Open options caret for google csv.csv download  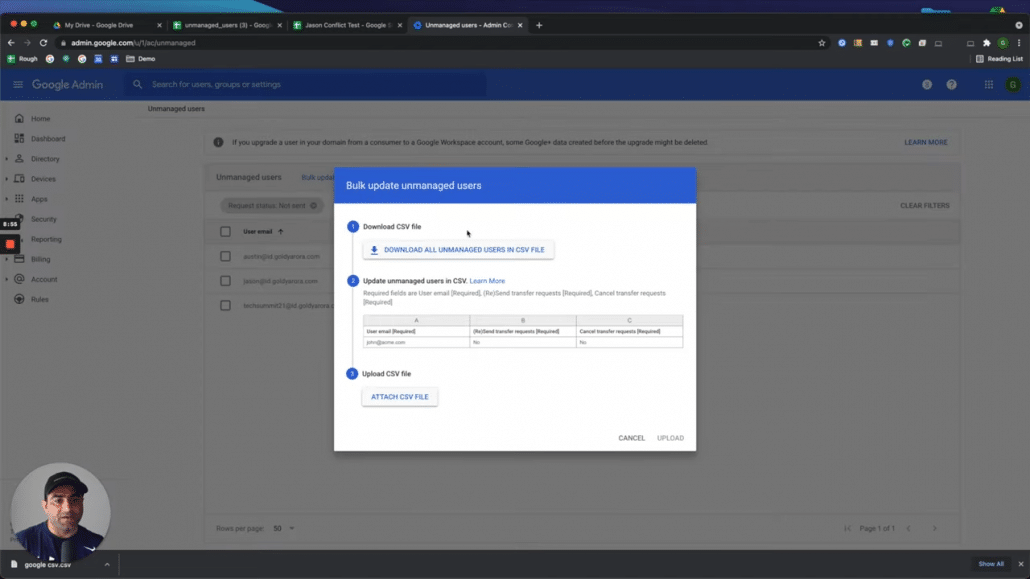(107, 565)
